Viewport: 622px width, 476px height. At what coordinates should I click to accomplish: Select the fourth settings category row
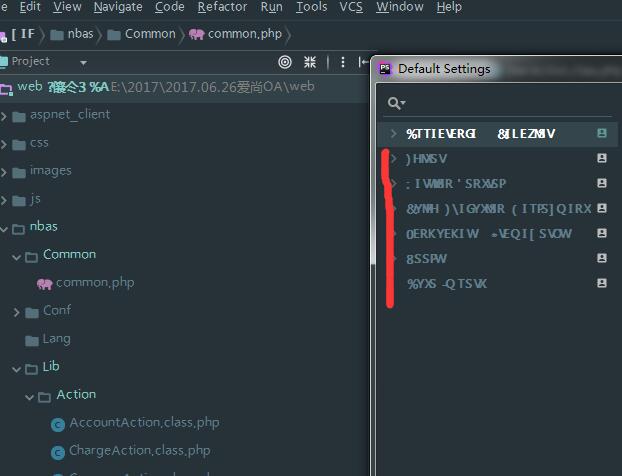pyautogui.click(x=499, y=209)
